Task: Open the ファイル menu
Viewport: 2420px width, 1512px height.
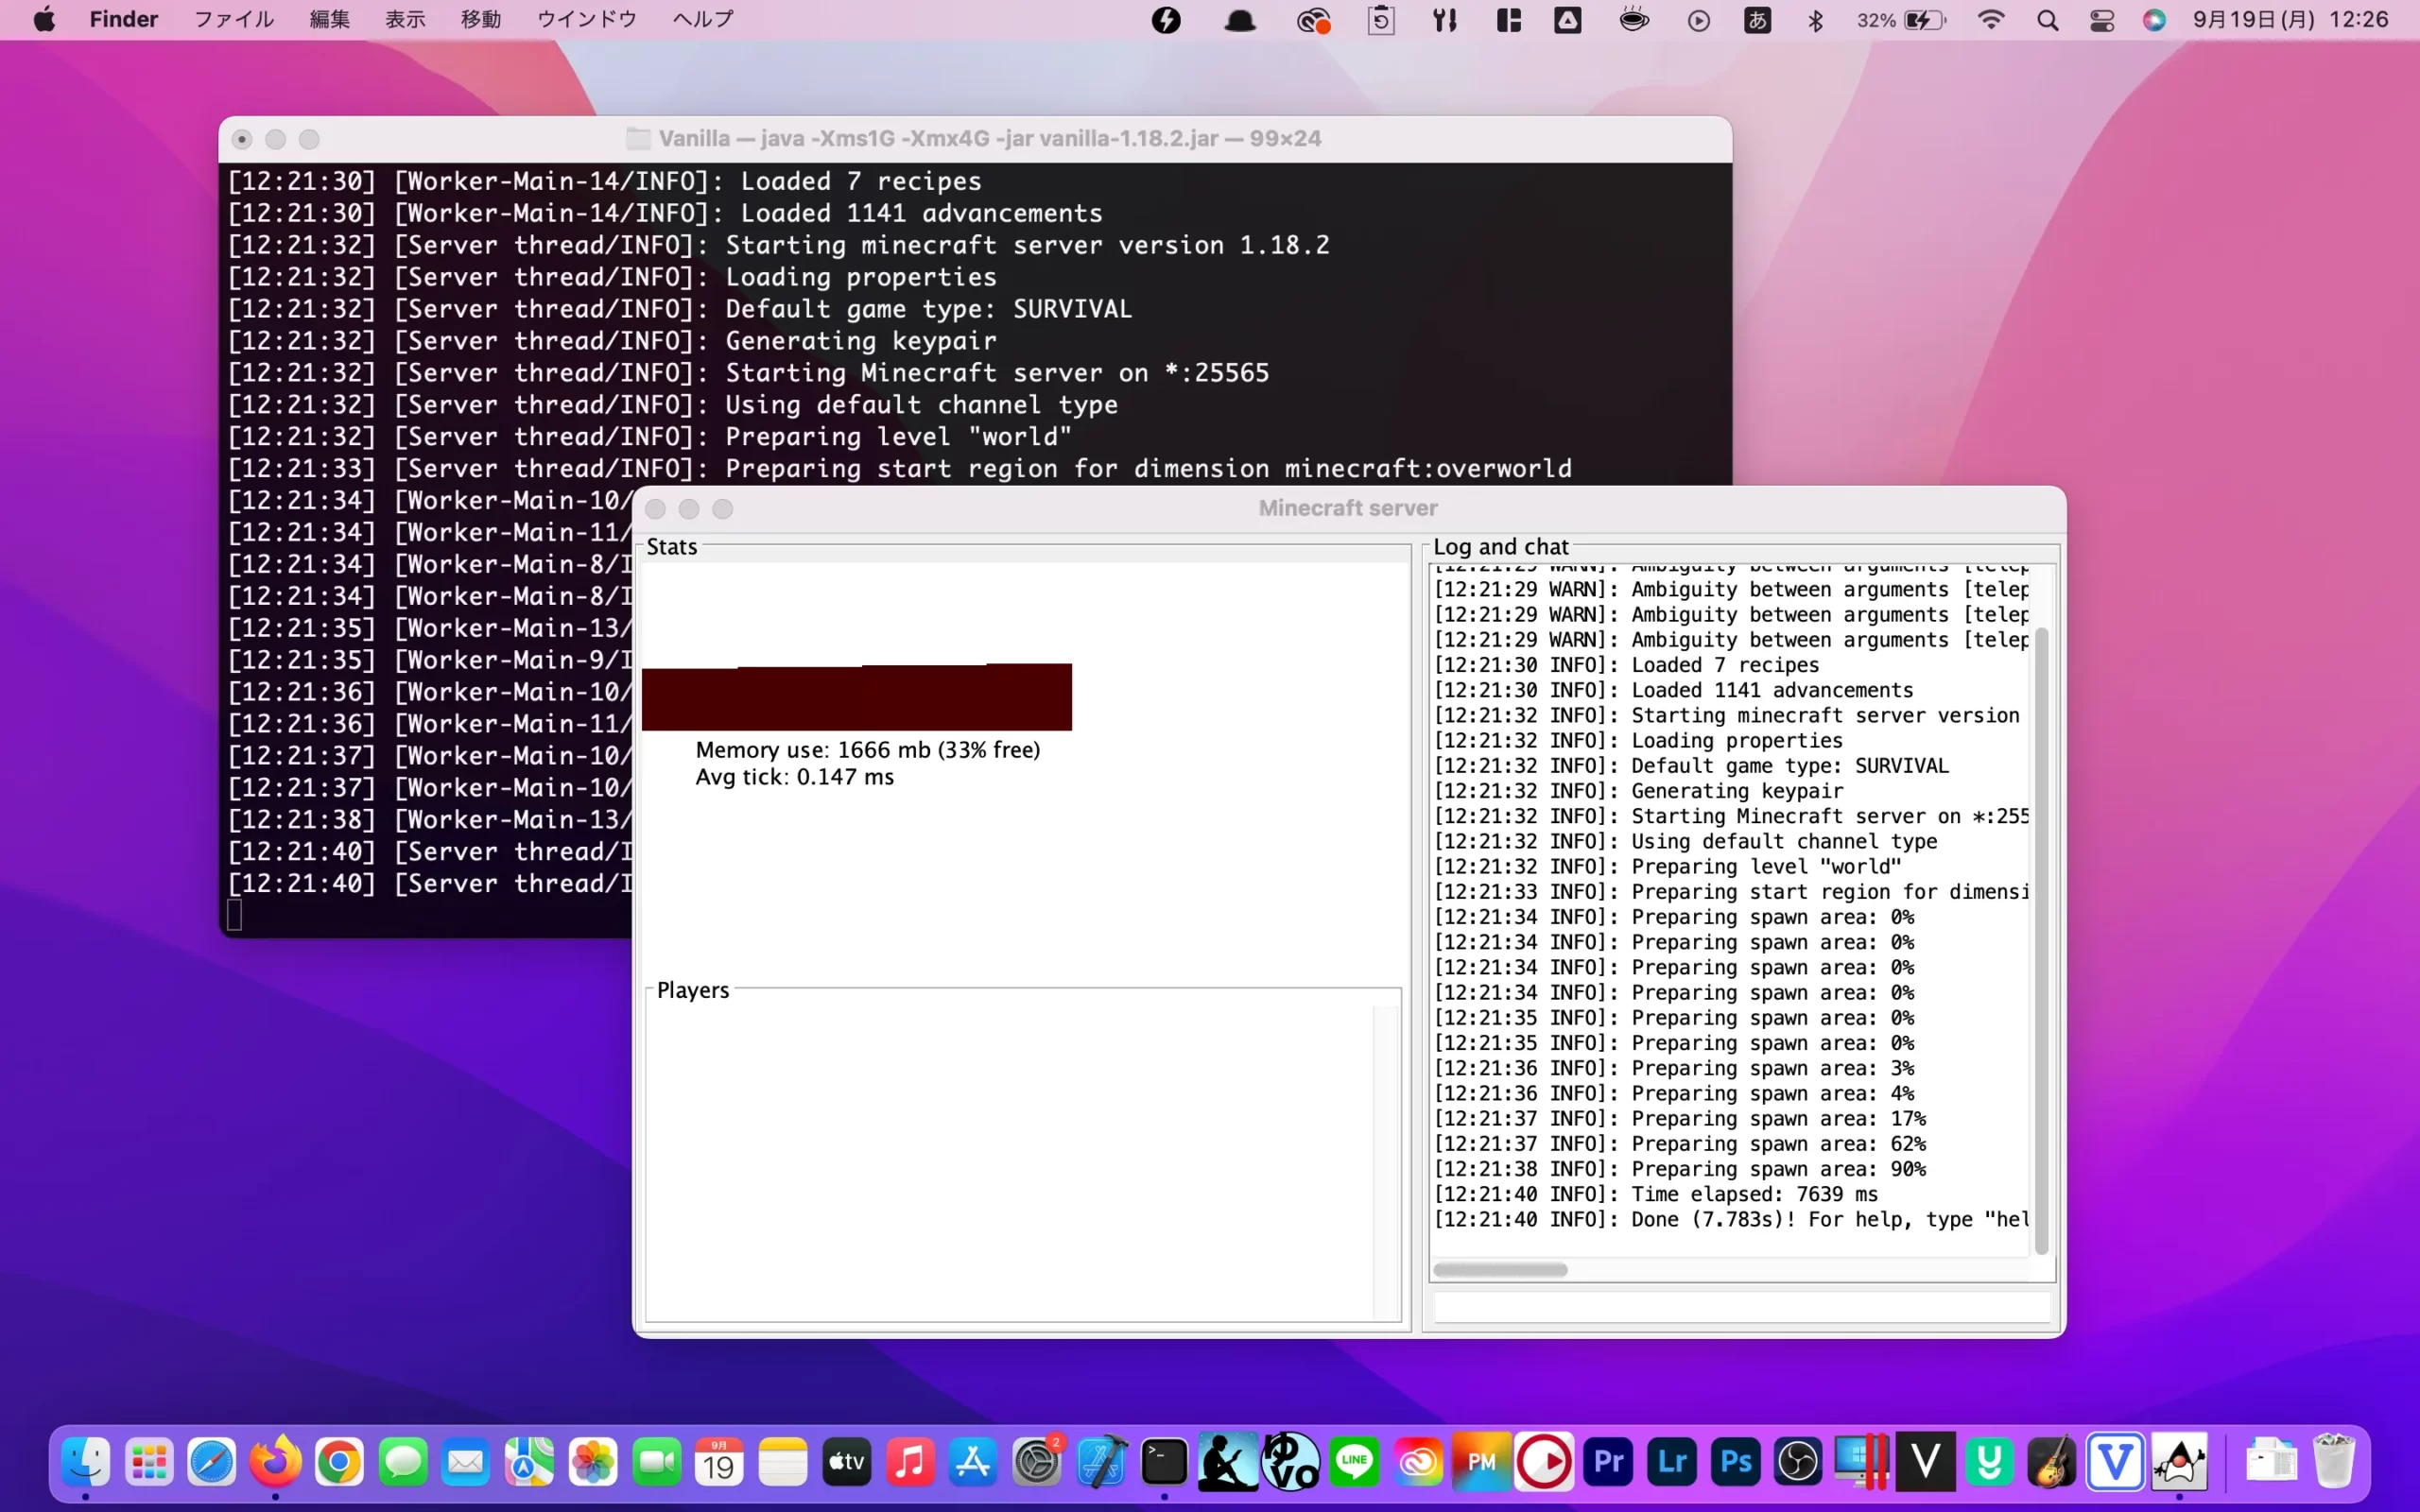Action: 233,20
